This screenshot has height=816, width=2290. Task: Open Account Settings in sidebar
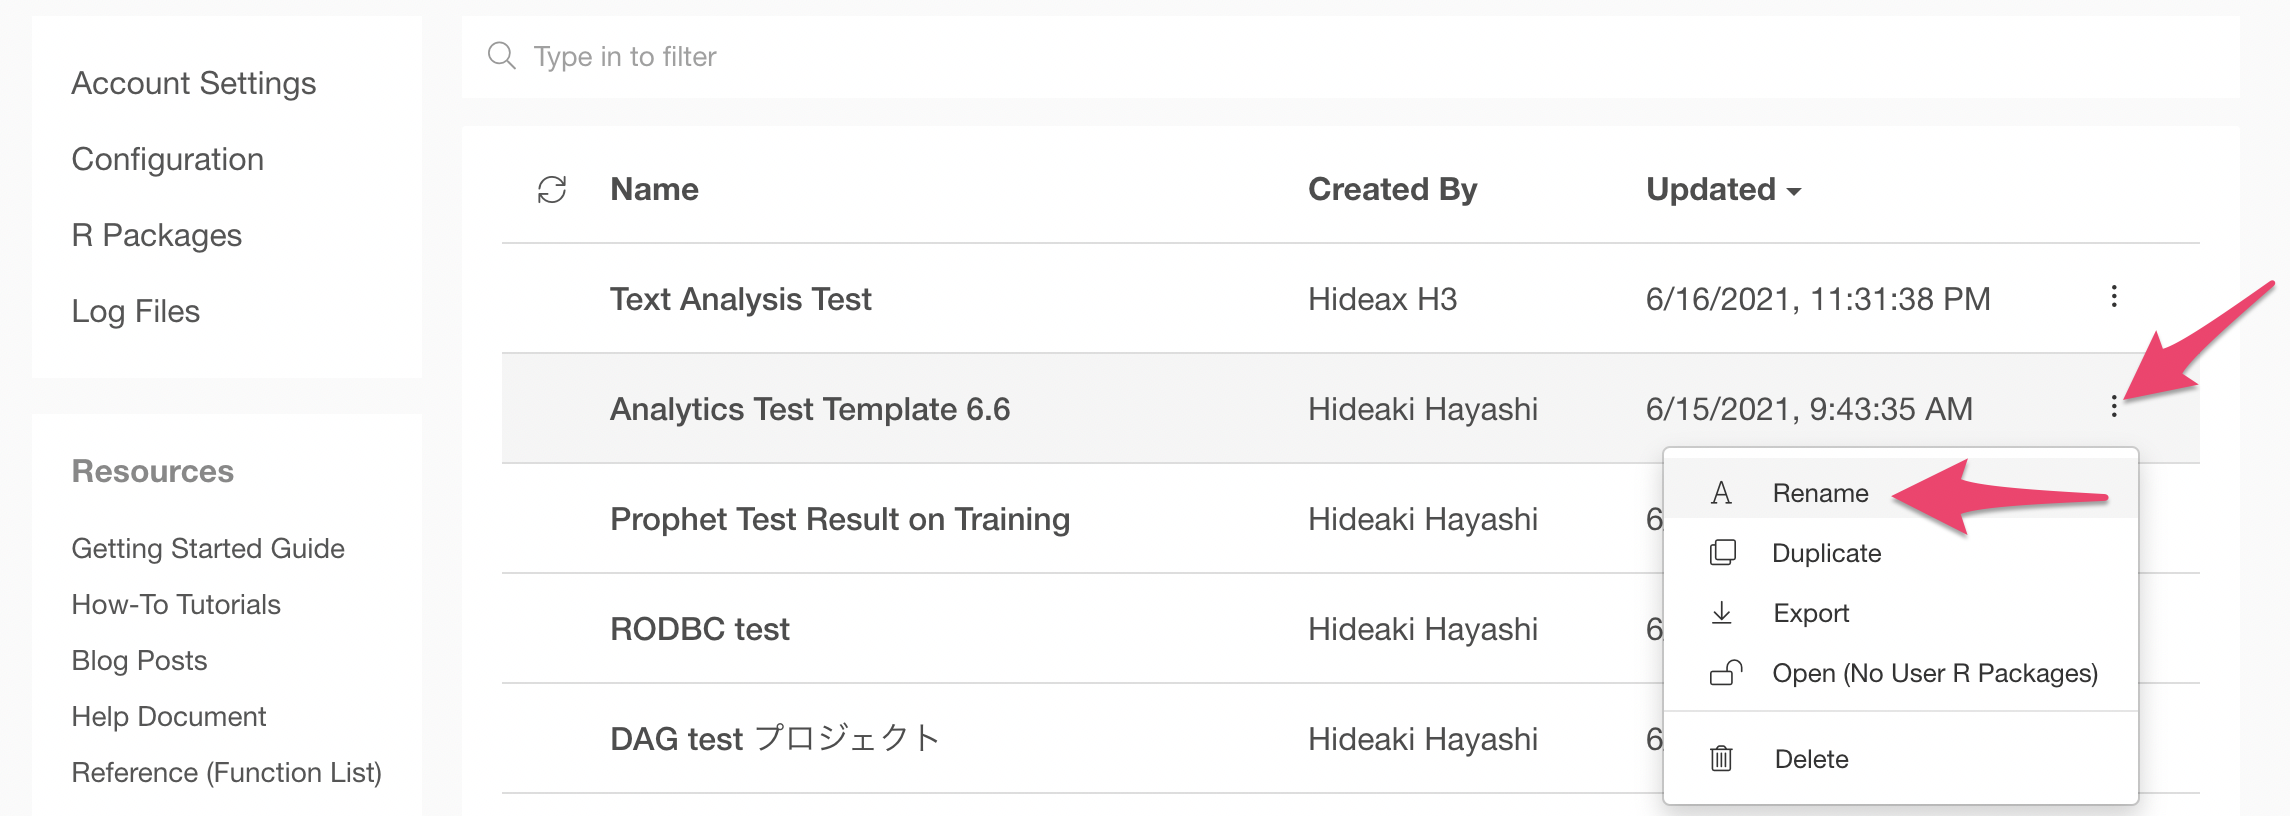click(194, 83)
